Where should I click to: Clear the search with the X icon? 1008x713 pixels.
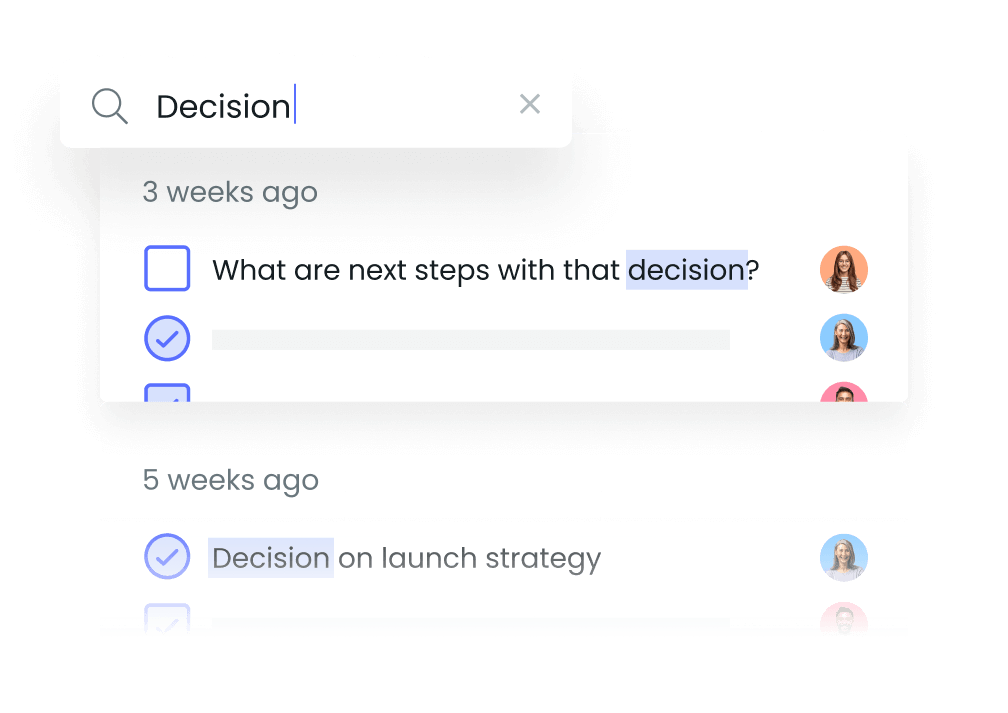click(530, 104)
